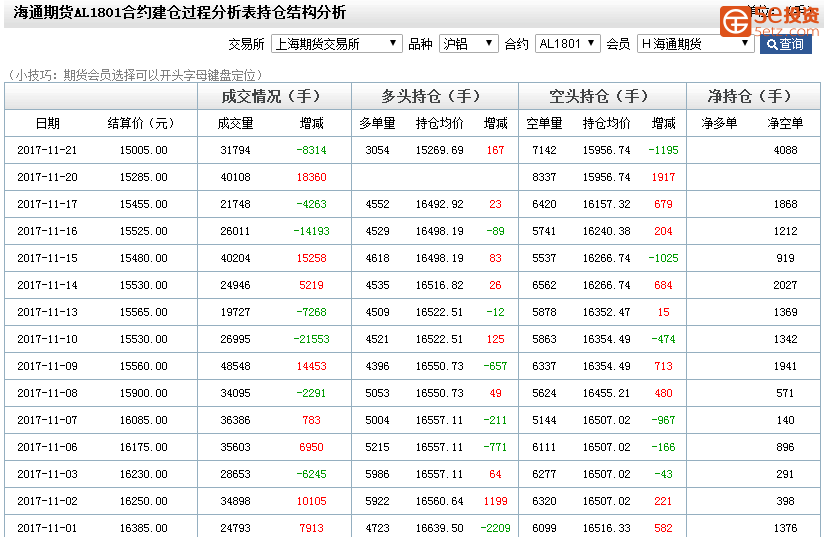The height and width of the screenshot is (537, 827).
Task: Click volume change value -21553
Action: pyautogui.click(x=311, y=339)
